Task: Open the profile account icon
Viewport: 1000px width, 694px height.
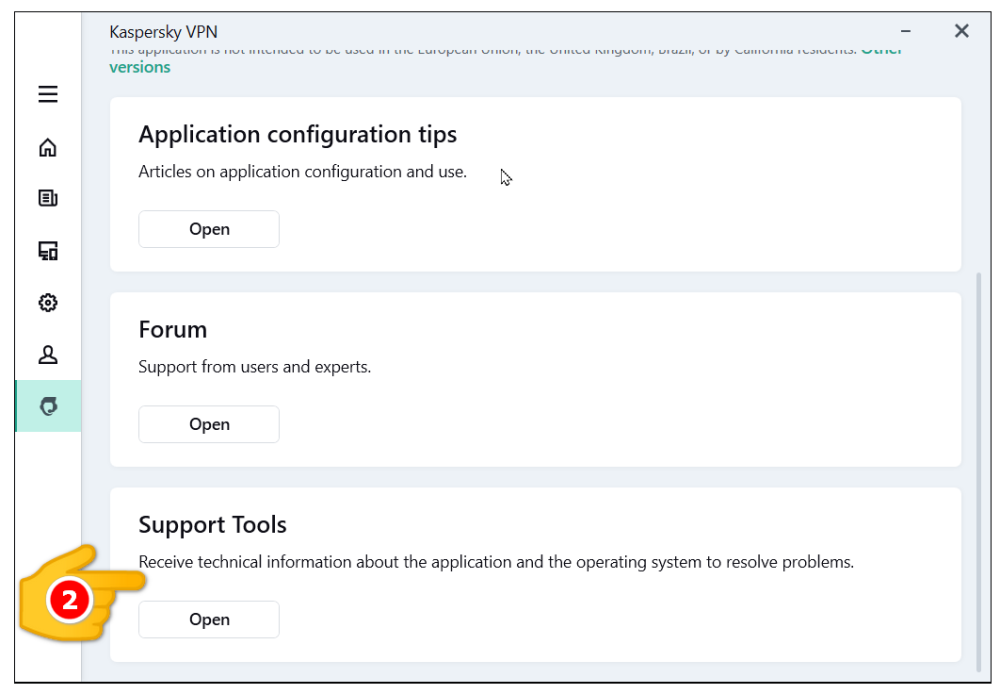Action: click(48, 354)
